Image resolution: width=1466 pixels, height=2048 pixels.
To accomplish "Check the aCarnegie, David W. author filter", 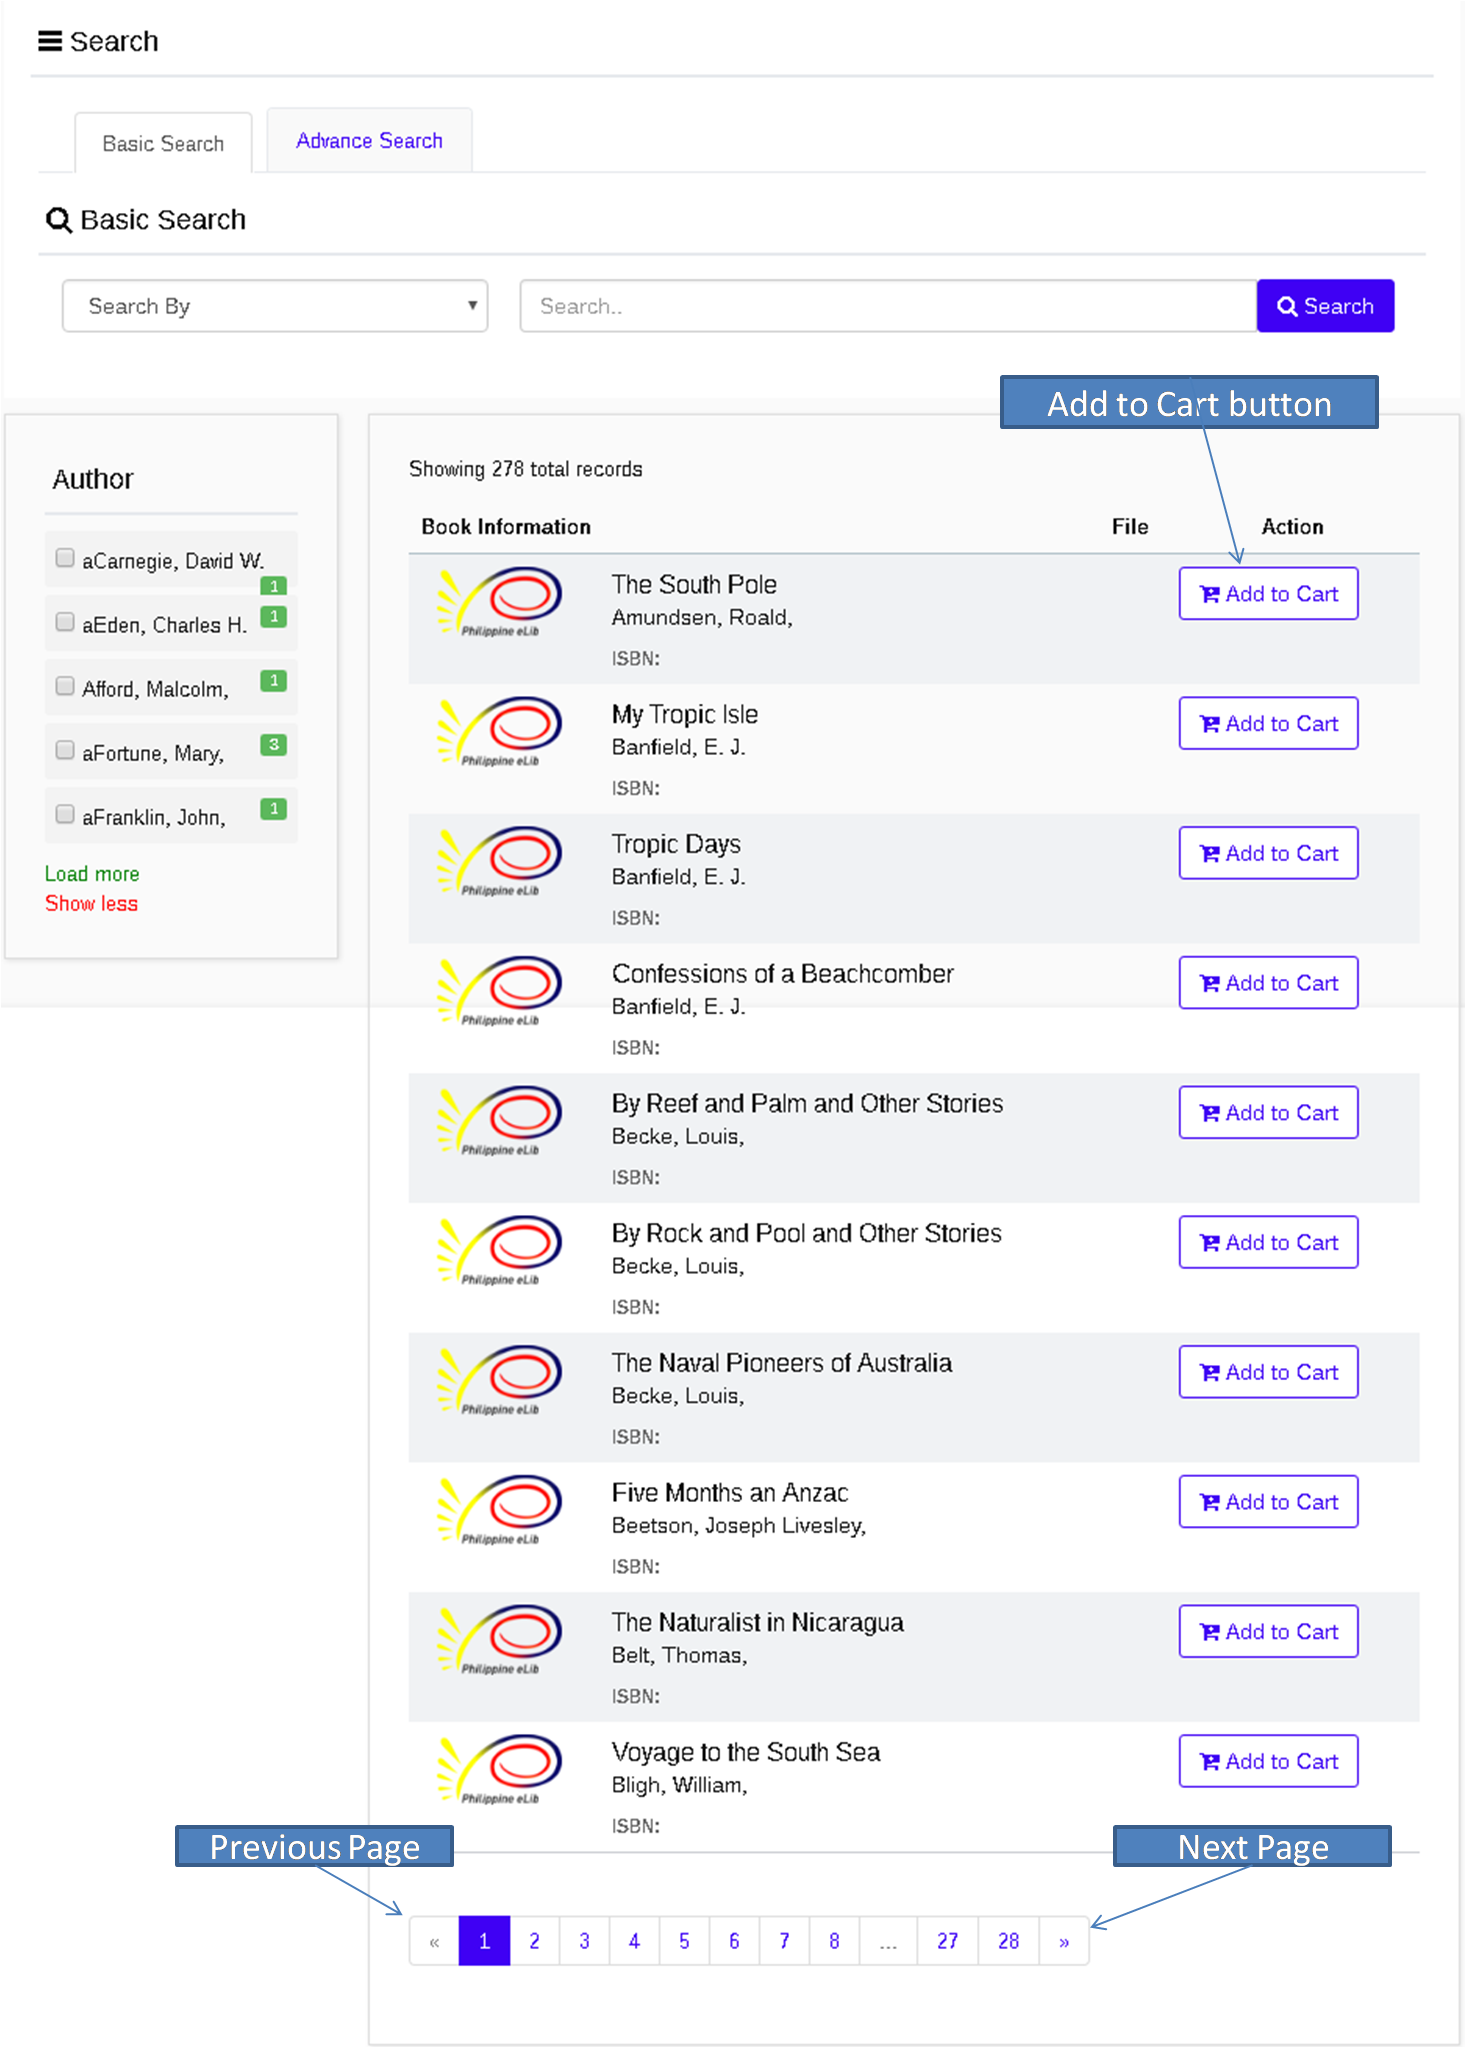I will tap(65, 558).
